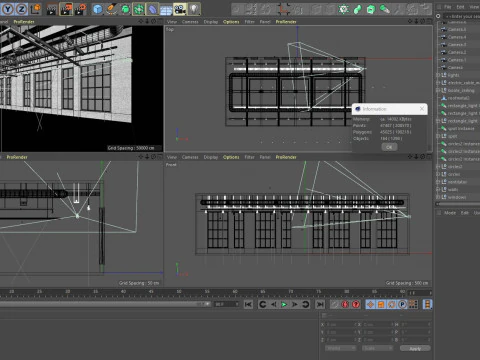The height and width of the screenshot is (360, 480).
Task: Toggle rotation keyframe recording icon
Action: click(392, 304)
